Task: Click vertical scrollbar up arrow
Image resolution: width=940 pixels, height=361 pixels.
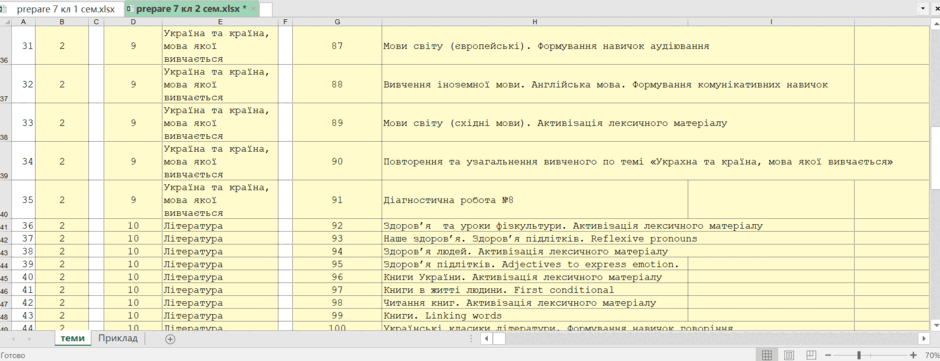Action: tap(935, 22)
